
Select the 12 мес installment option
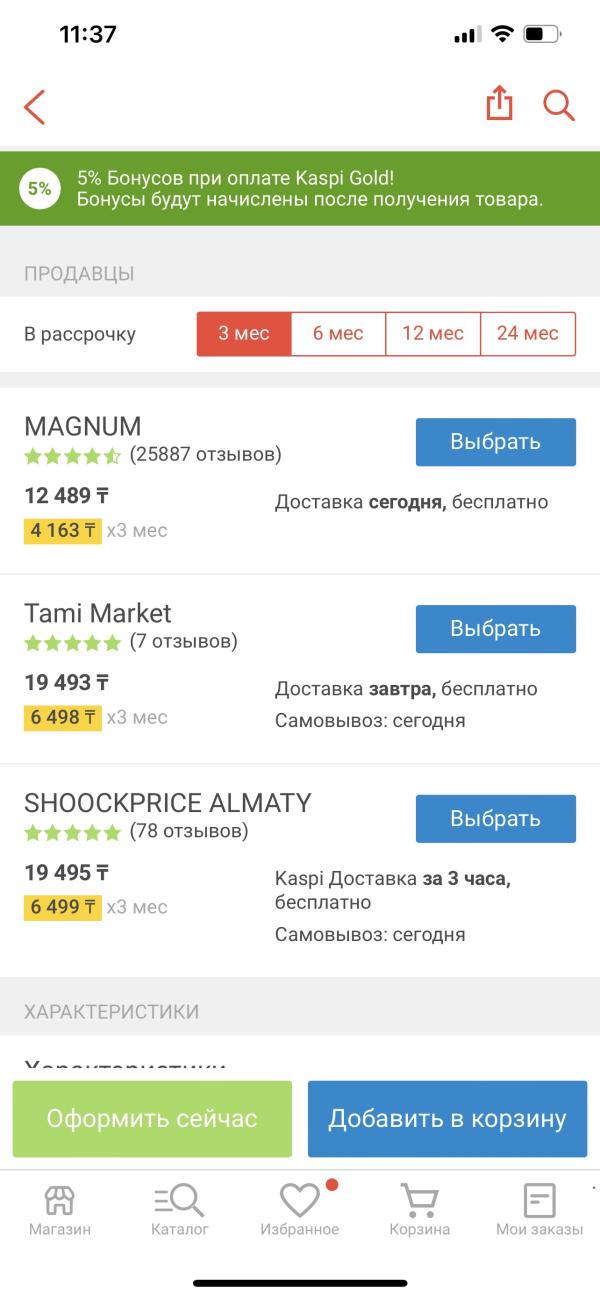click(x=433, y=333)
